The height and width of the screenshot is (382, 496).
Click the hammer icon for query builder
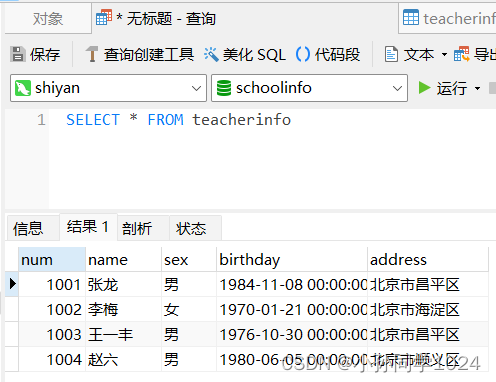pyautogui.click(x=91, y=54)
